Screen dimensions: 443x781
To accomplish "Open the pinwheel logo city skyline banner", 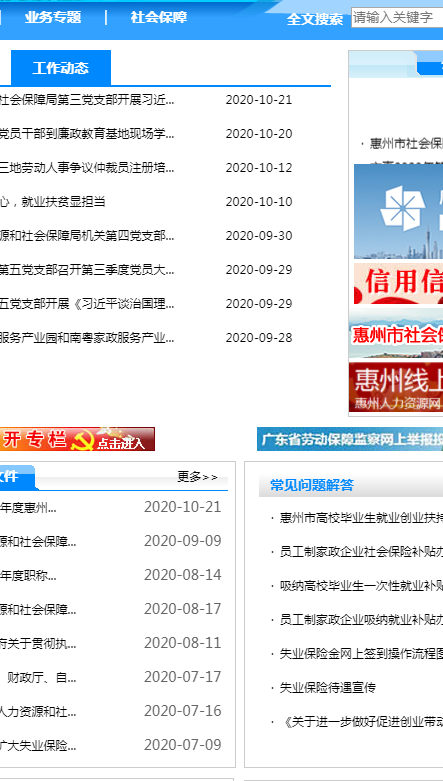I will click(398, 211).
